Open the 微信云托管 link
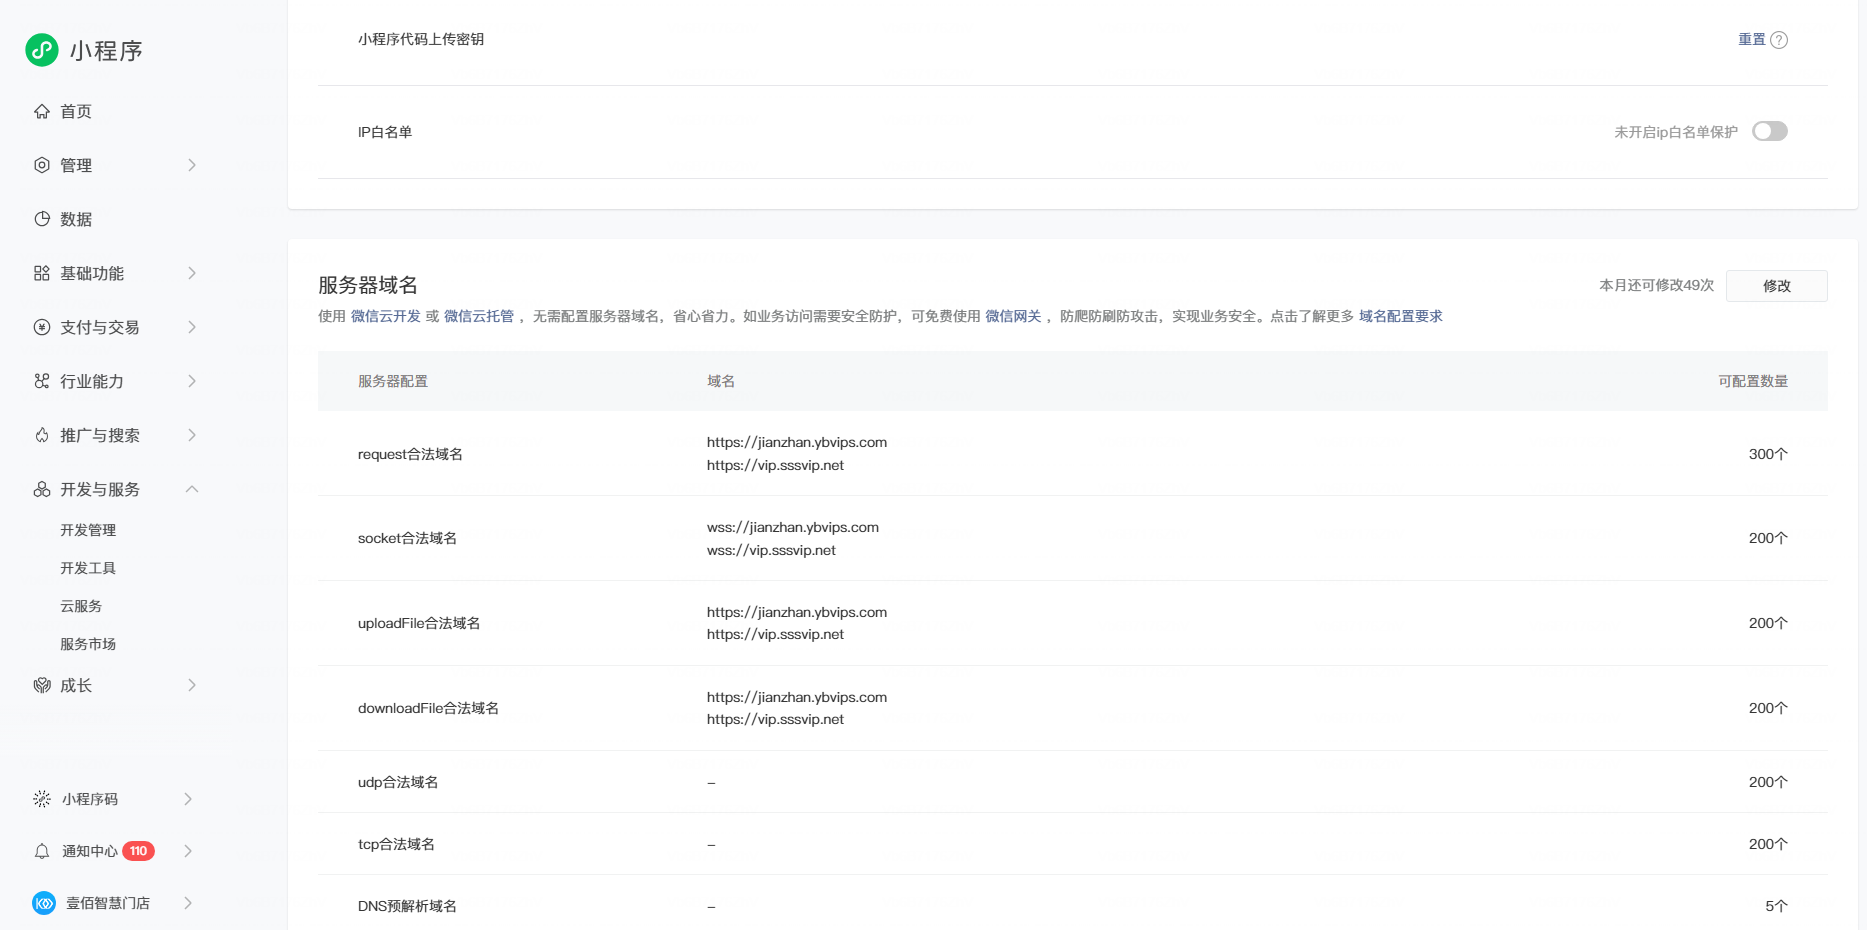The image size is (1867, 930). [479, 316]
